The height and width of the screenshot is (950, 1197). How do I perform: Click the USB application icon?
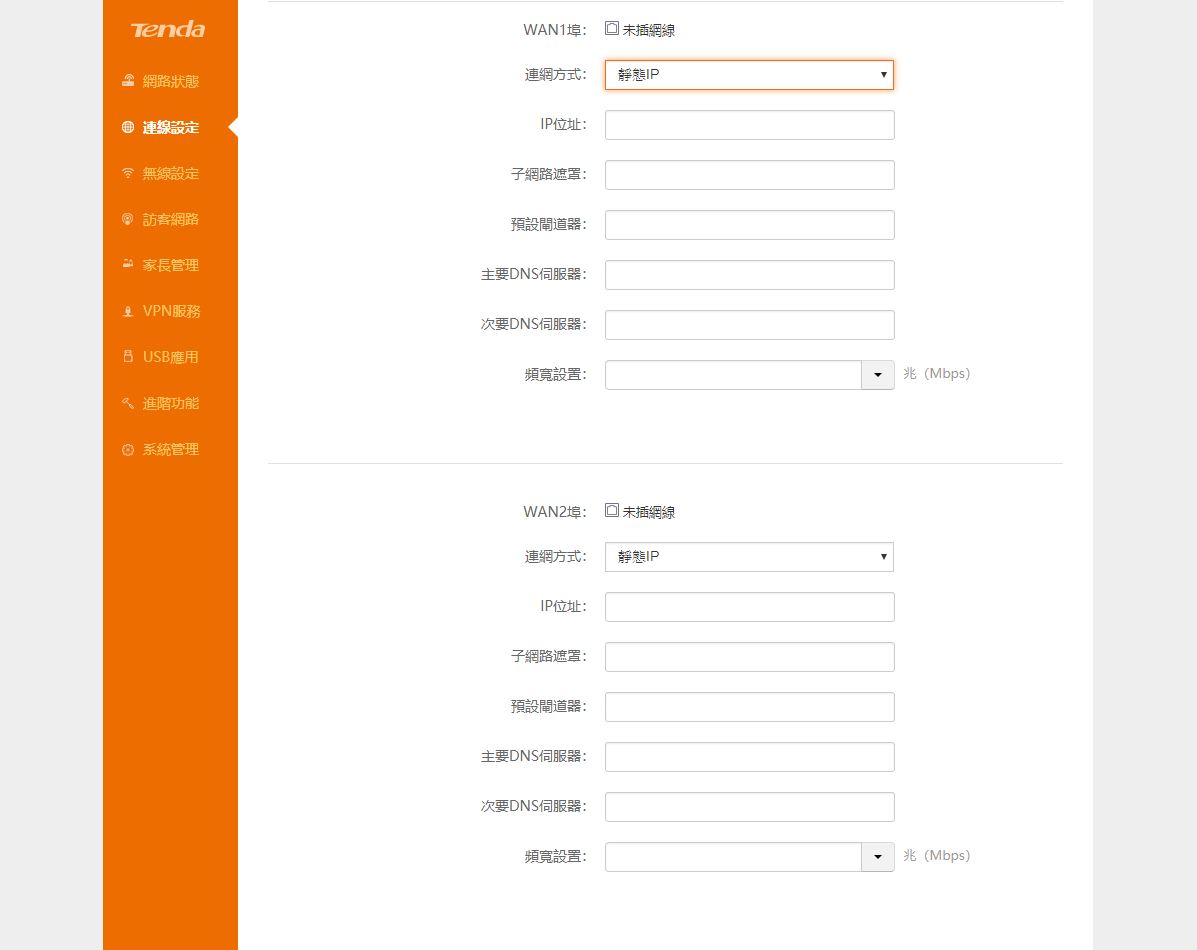127,357
